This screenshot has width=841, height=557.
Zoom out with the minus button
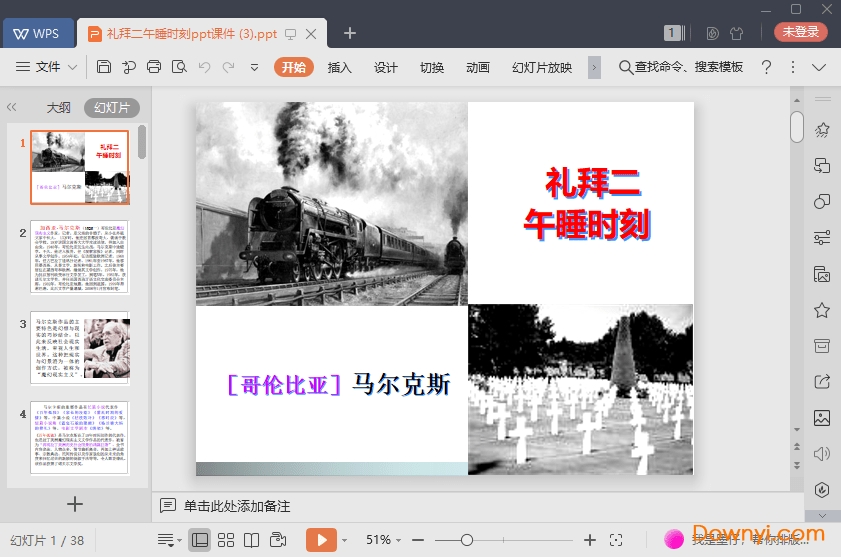418,540
